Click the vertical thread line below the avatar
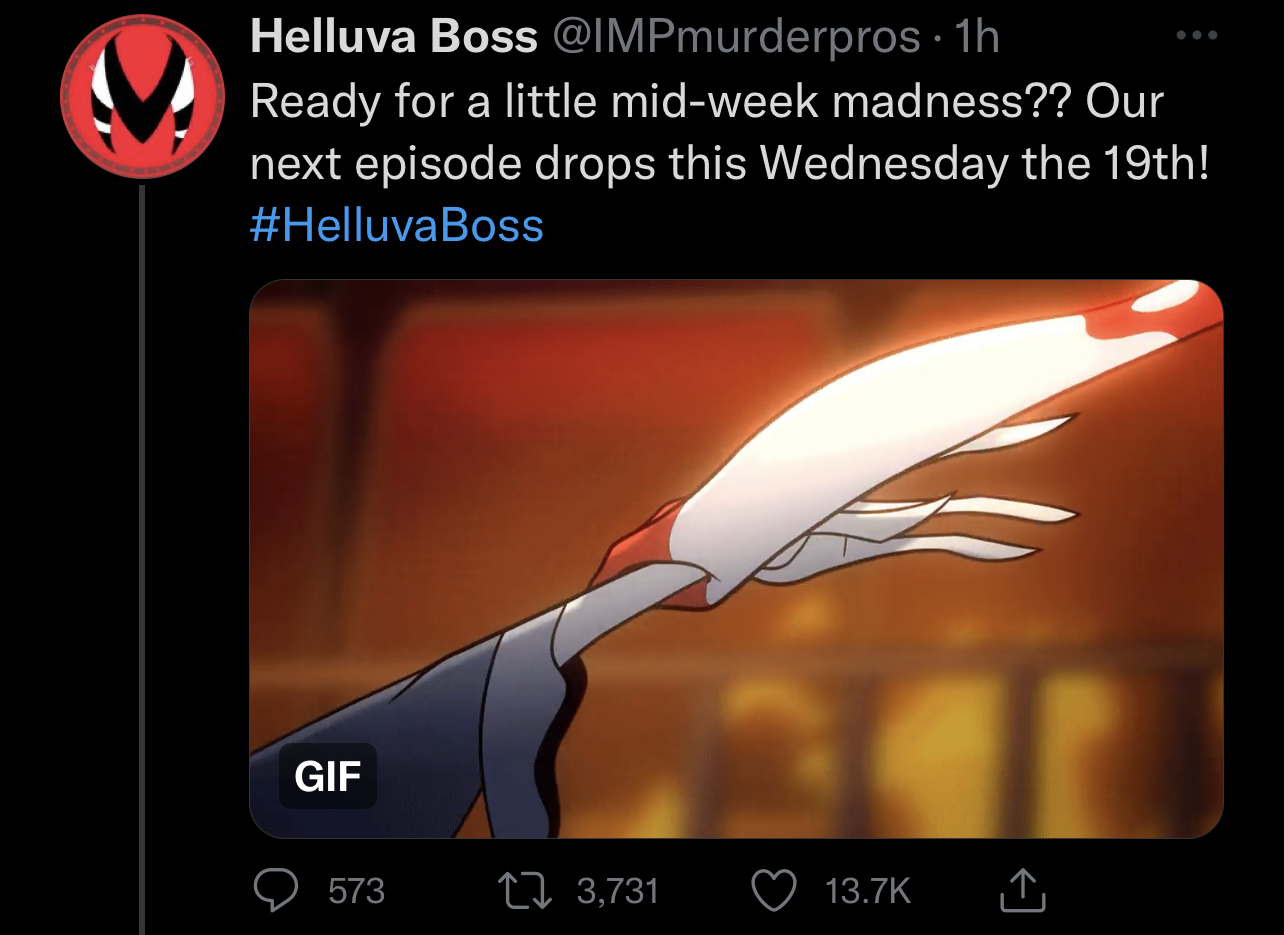The height and width of the screenshot is (935, 1284). (x=142, y=560)
